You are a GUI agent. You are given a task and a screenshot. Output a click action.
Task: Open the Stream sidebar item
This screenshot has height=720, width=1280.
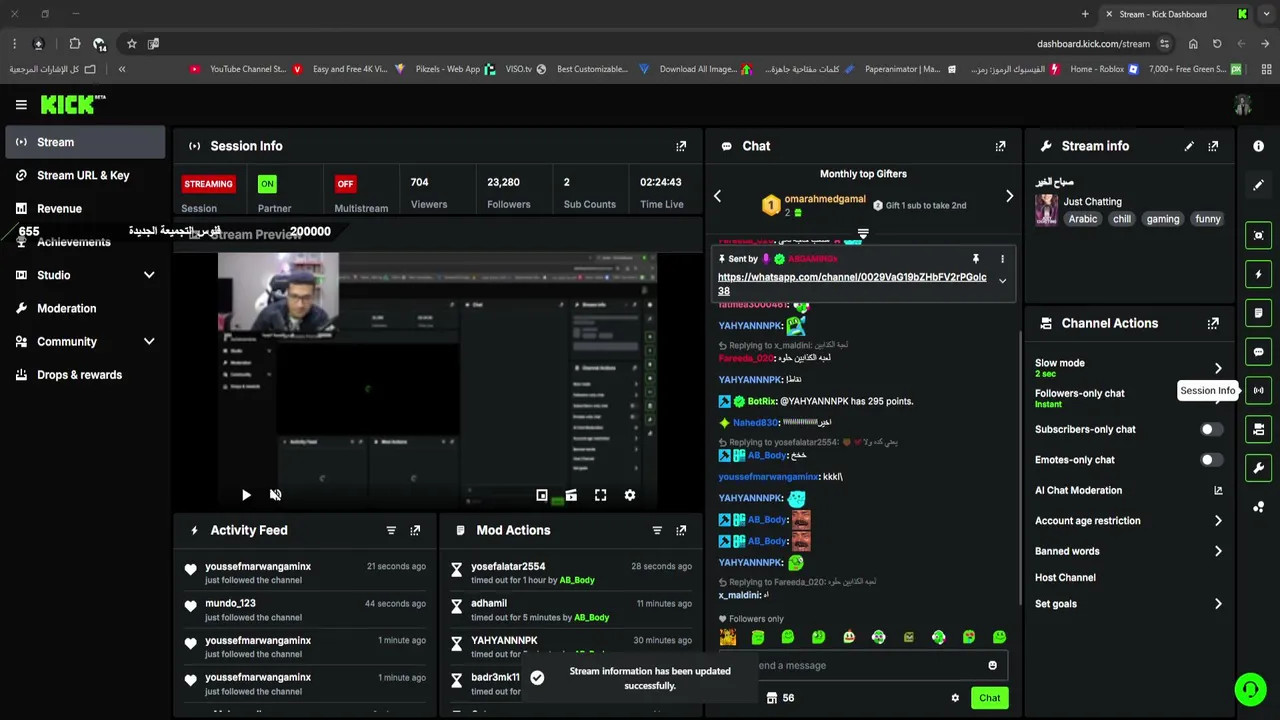click(85, 142)
